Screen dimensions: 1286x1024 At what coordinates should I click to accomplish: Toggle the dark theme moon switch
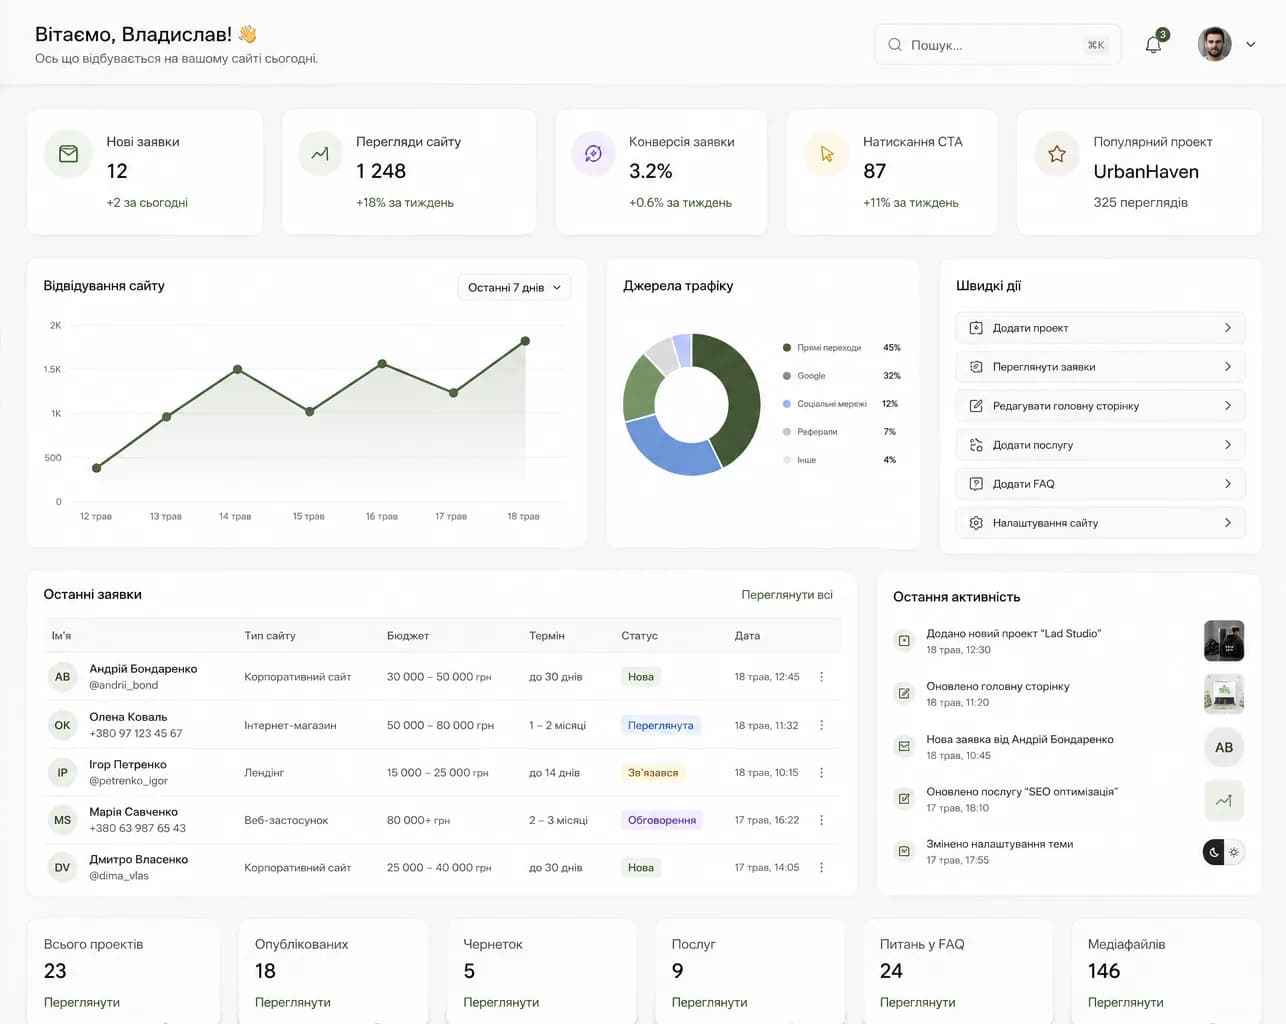[1214, 852]
